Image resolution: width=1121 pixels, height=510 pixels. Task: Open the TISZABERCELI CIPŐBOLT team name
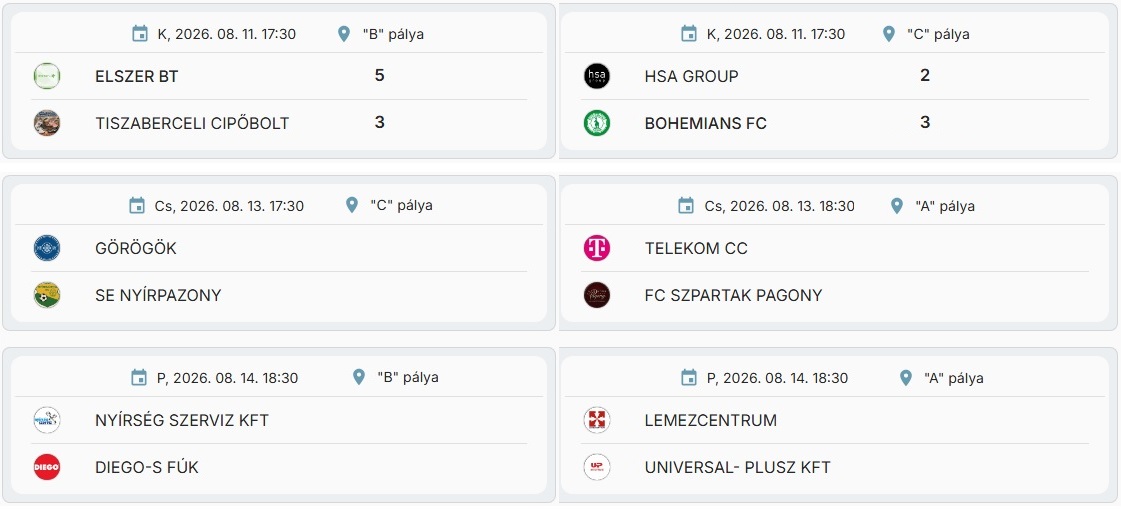192,123
